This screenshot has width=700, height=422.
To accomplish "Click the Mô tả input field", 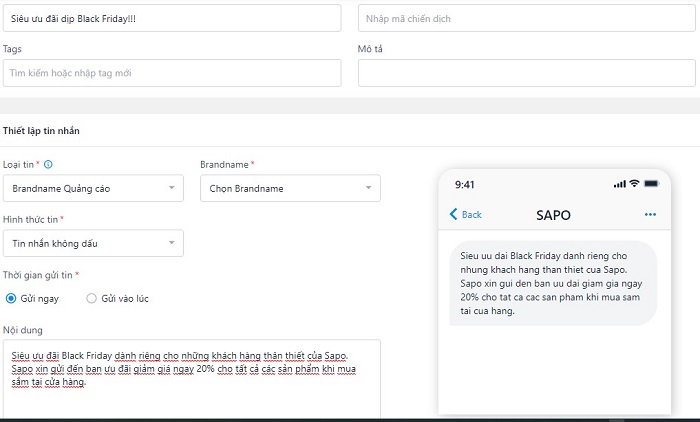I will [x=528, y=73].
